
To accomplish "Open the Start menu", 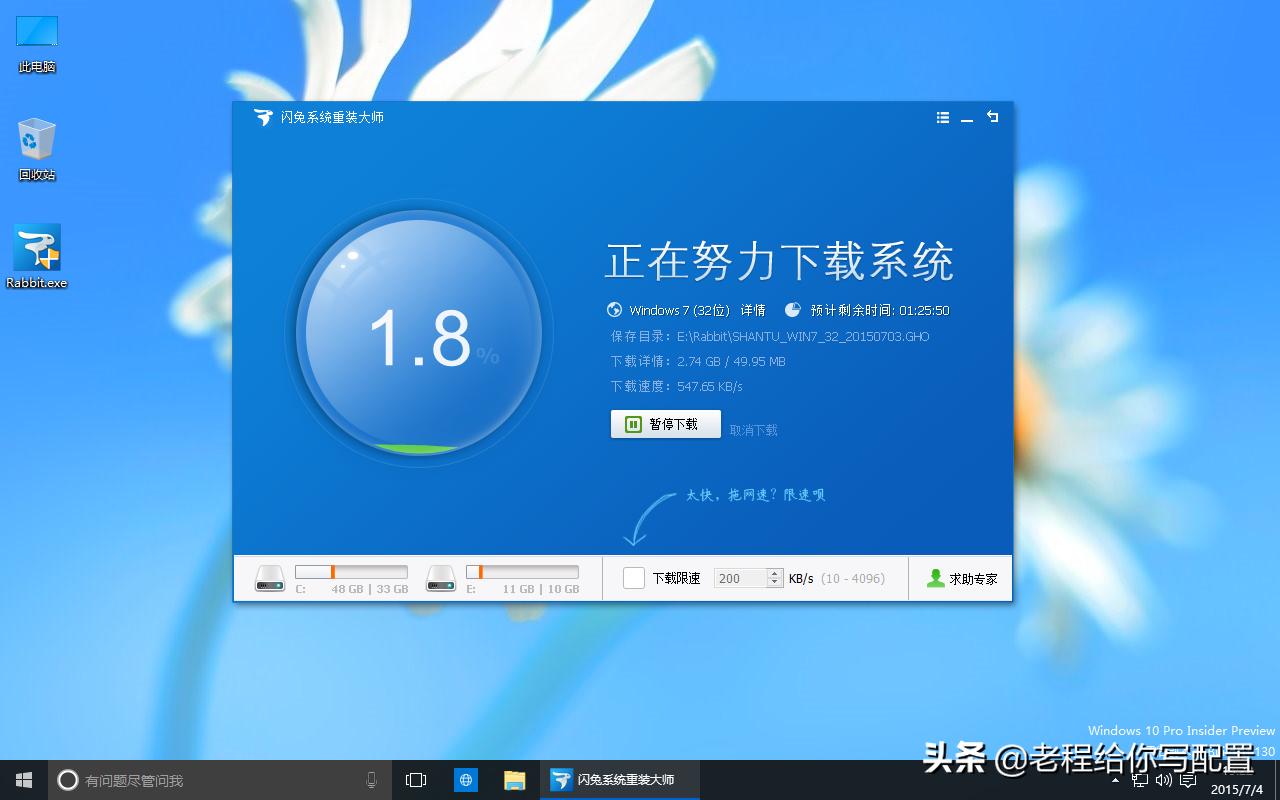I will click(x=21, y=779).
